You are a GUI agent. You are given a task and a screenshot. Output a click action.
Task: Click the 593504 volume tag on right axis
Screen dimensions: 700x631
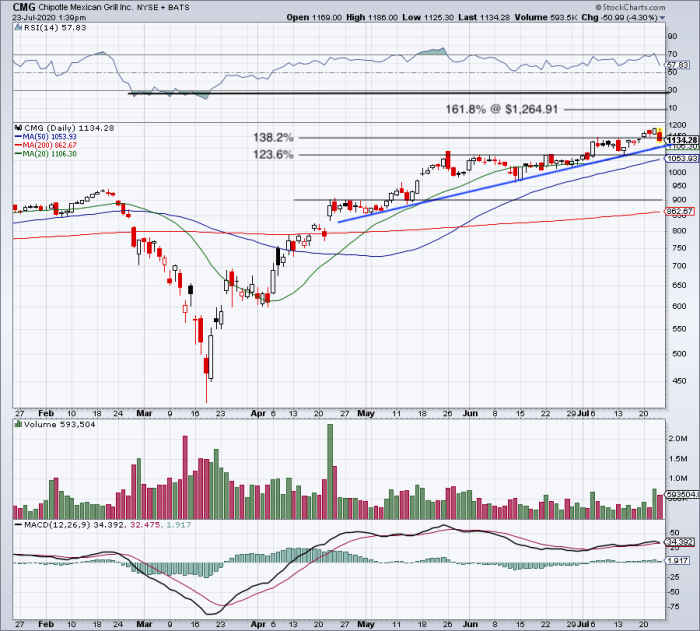682,494
